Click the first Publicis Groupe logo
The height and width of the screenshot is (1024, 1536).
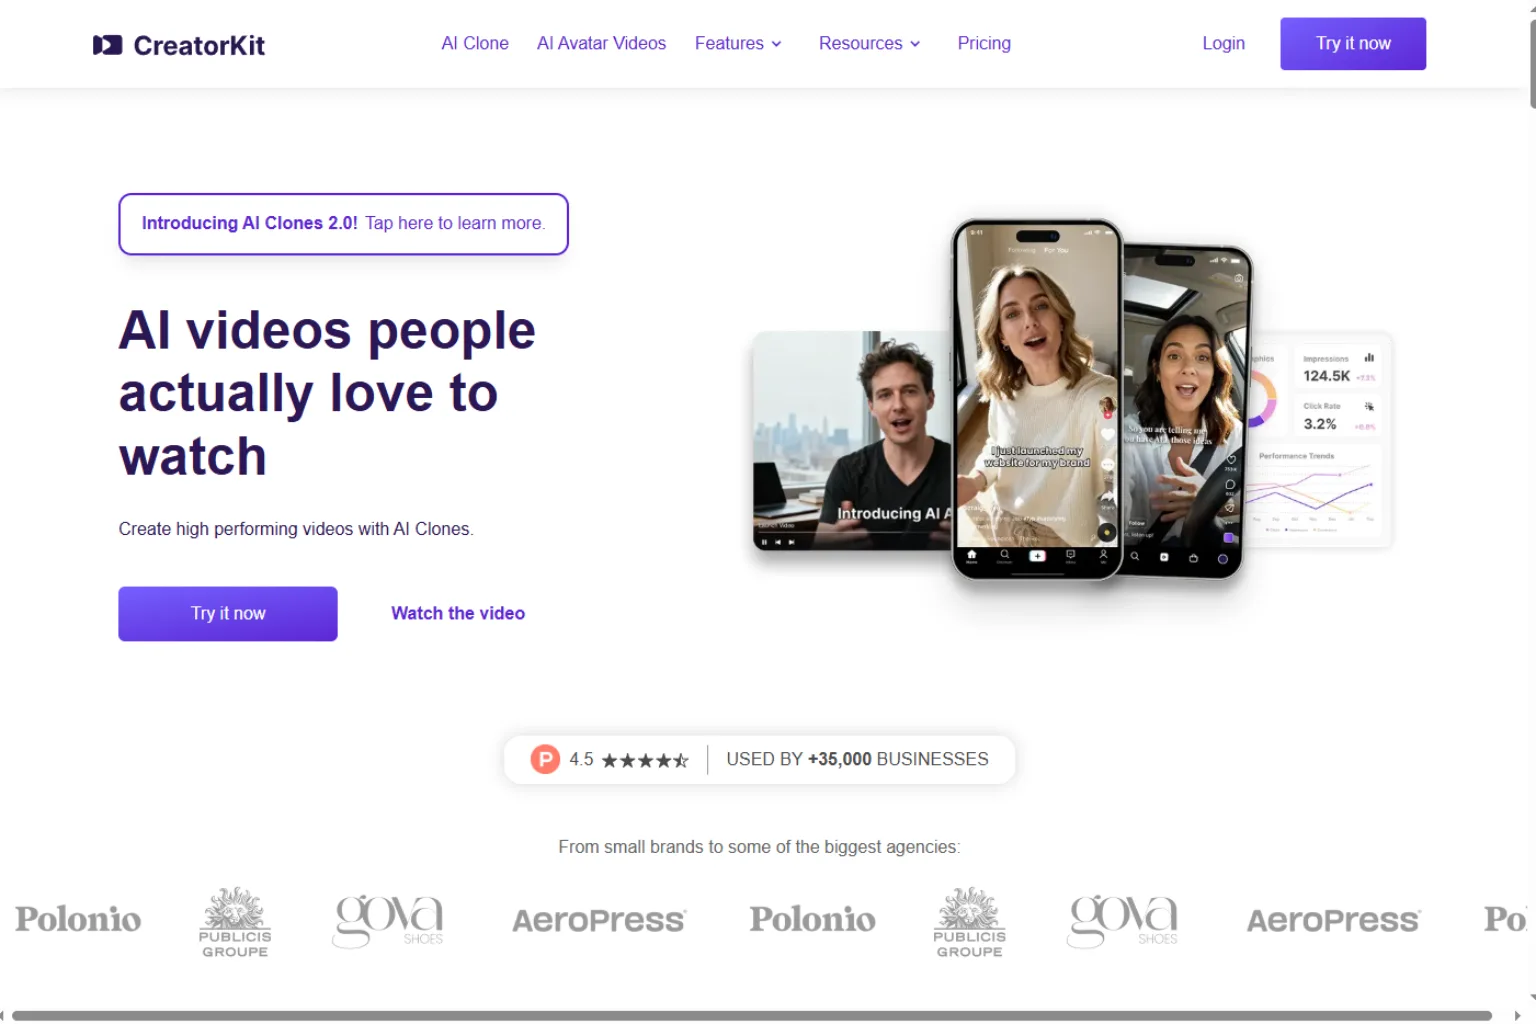(235, 922)
